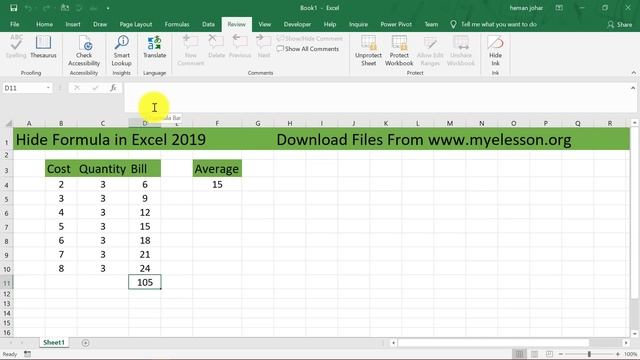This screenshot has width=640, height=360.
Task: Switch to Page Layout view in status bar
Action: point(534,354)
